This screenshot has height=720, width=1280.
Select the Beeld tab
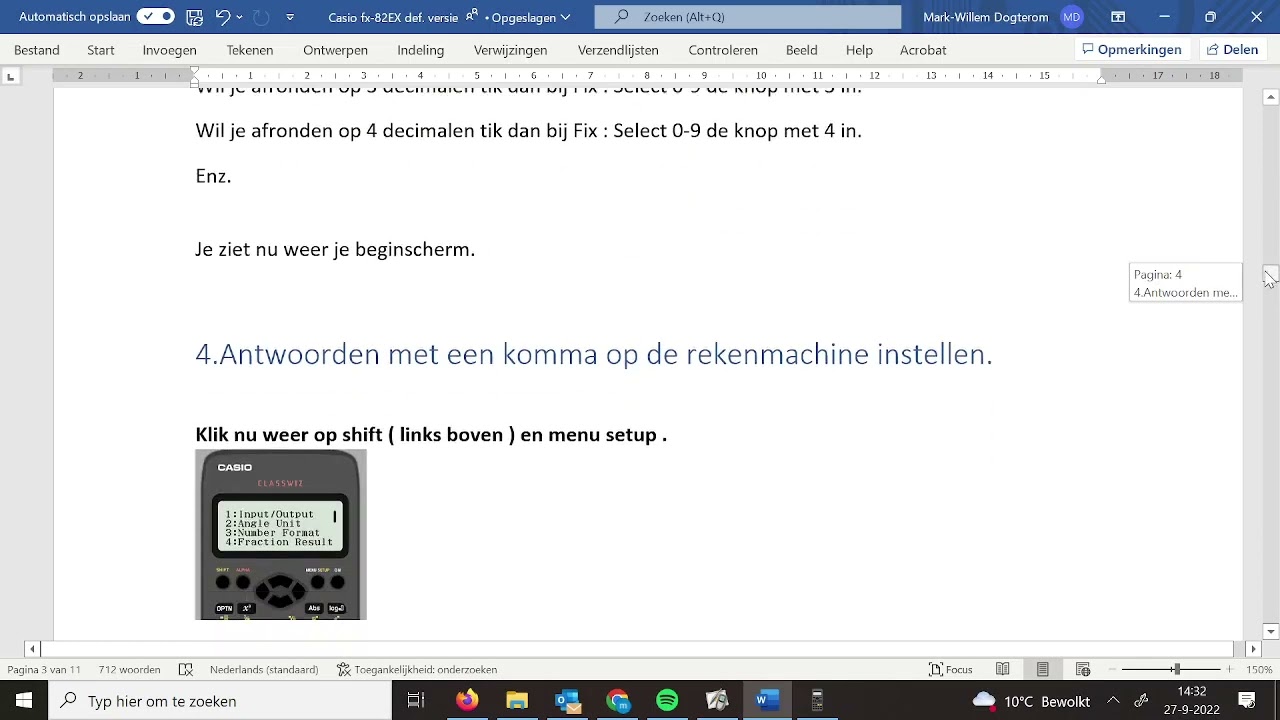click(x=801, y=50)
